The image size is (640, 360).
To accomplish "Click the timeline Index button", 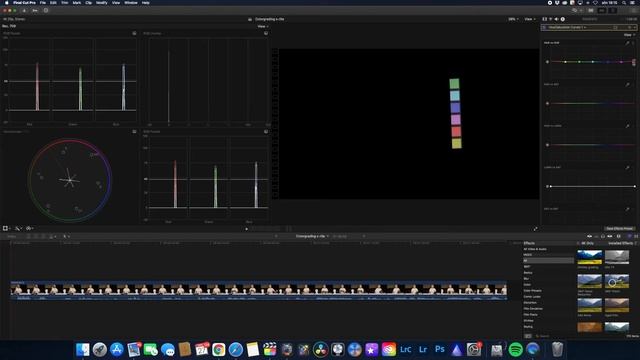I will 12,236.
